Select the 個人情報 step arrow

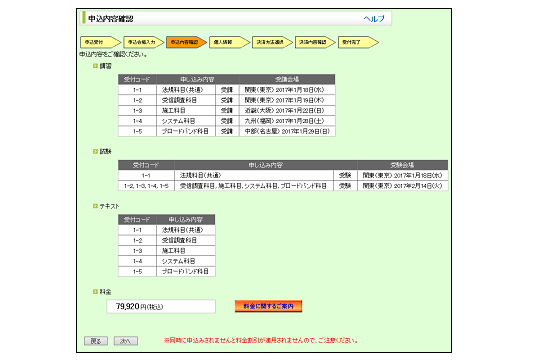click(x=229, y=42)
